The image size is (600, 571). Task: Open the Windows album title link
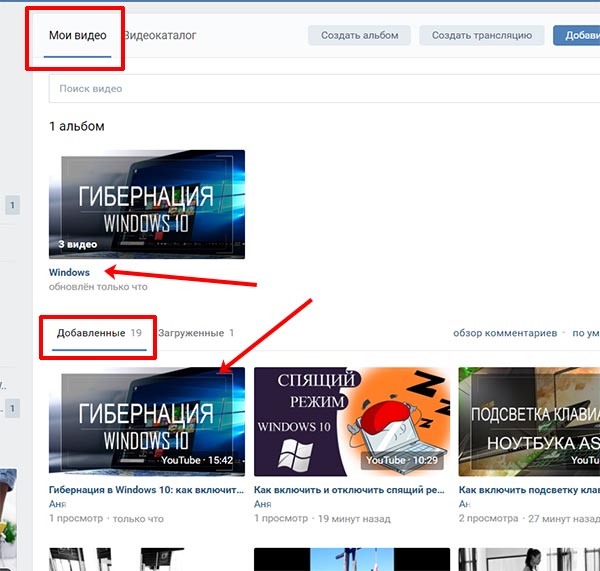click(x=69, y=272)
